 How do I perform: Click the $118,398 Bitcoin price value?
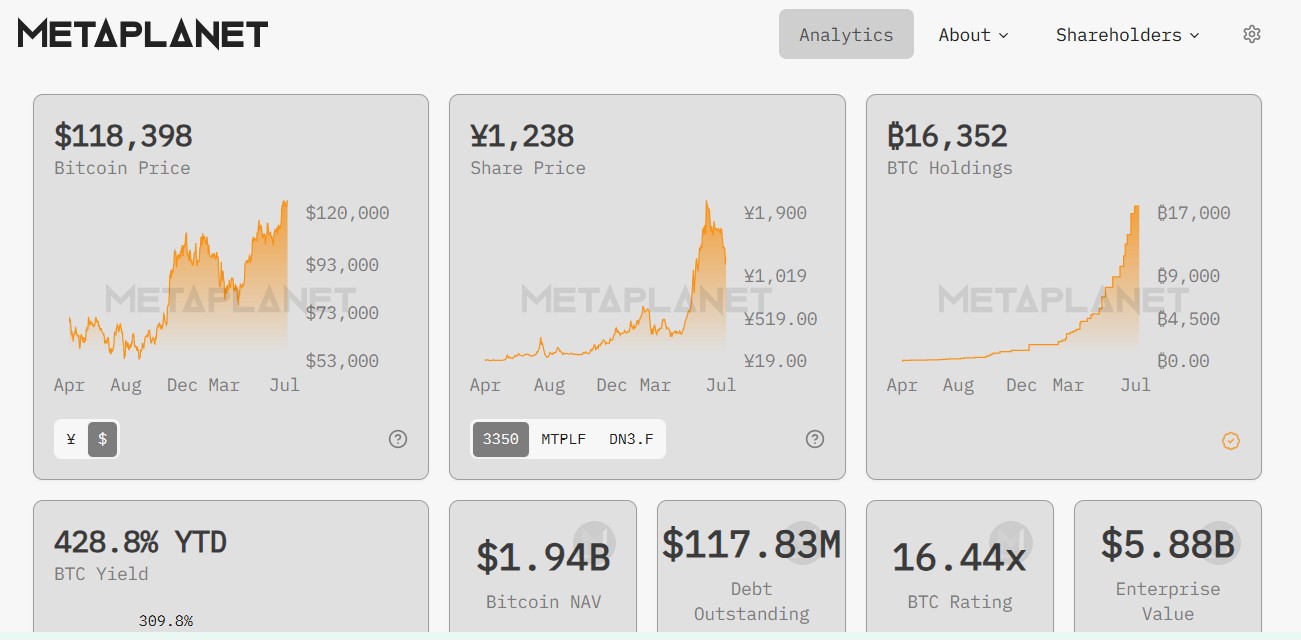[x=123, y=135]
